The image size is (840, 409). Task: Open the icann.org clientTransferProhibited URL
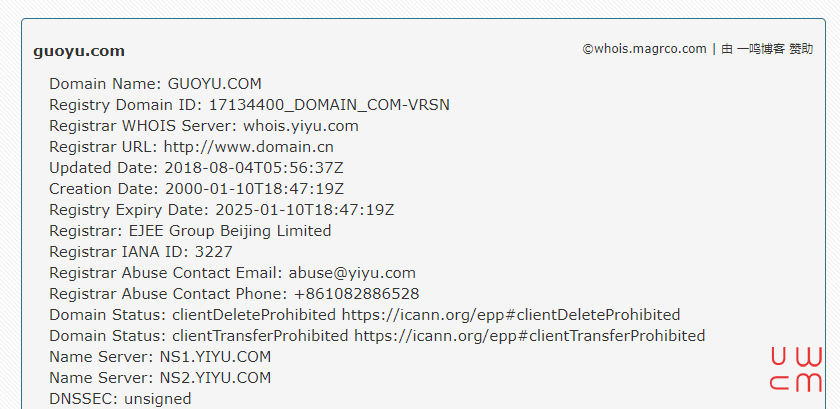tap(529, 336)
